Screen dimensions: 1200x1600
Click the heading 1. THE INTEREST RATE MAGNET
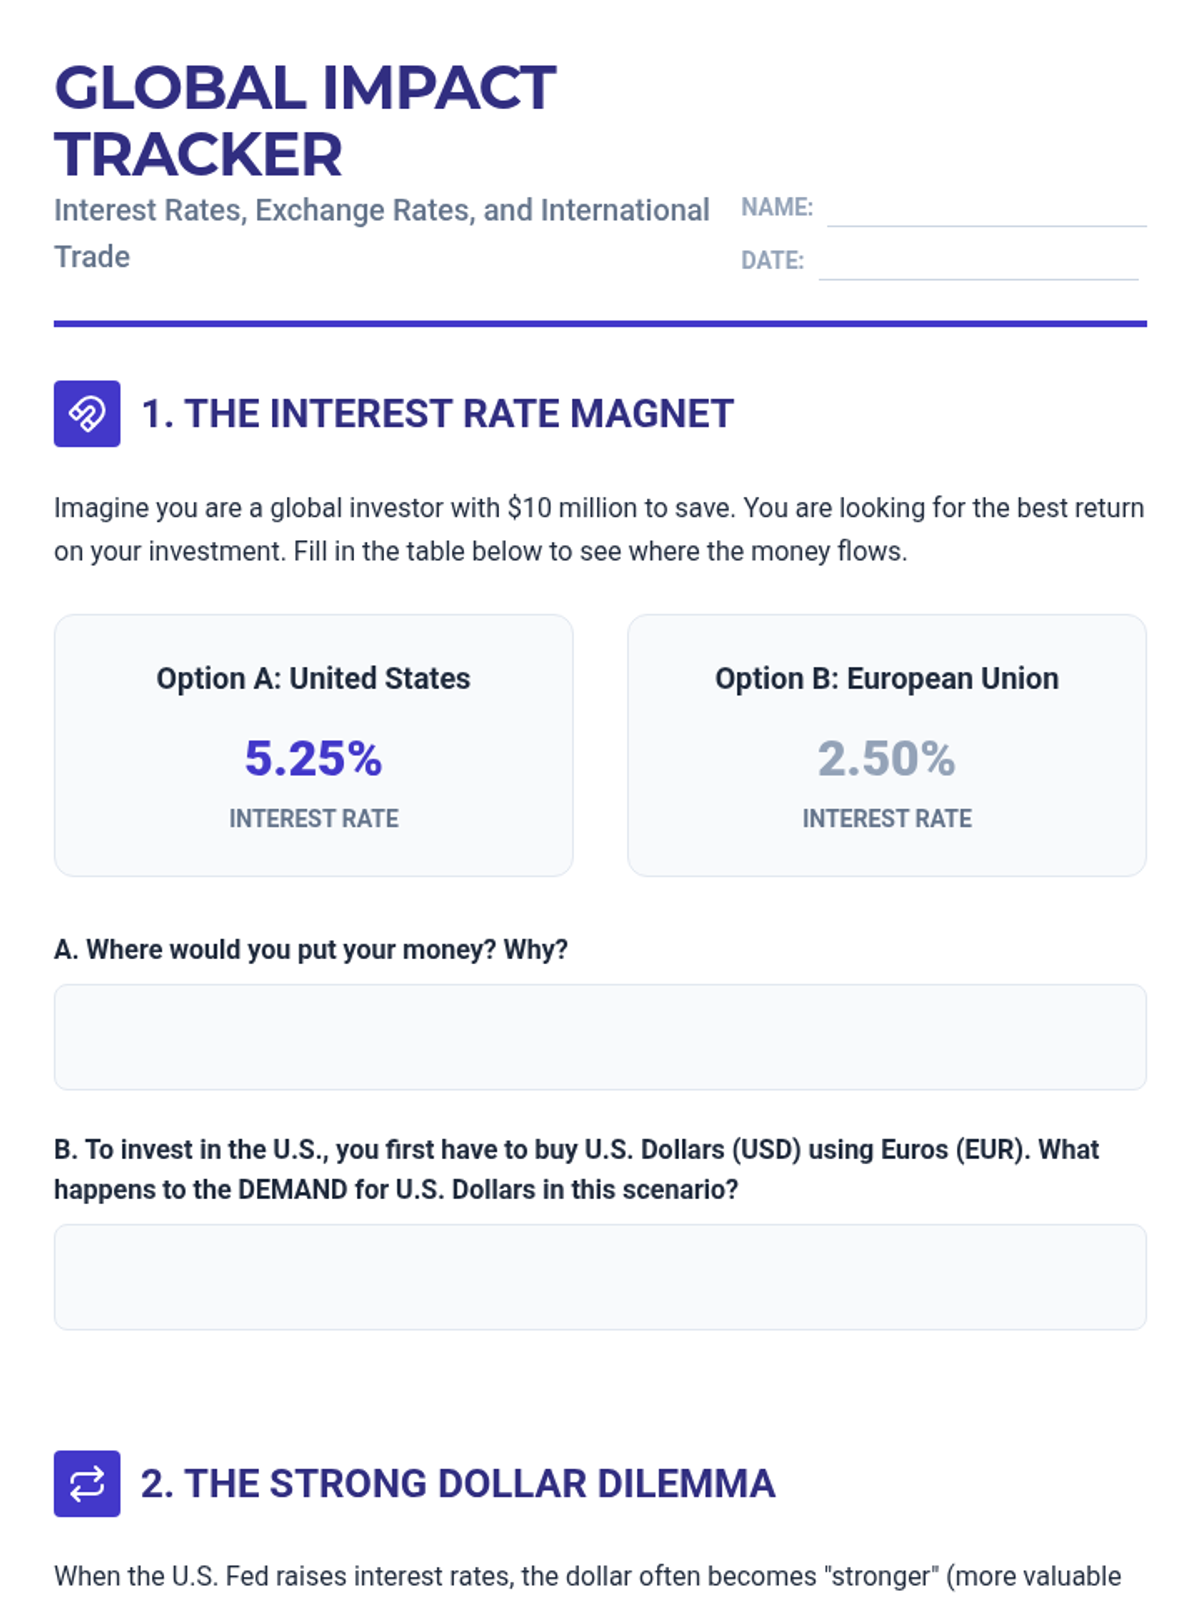437,413
